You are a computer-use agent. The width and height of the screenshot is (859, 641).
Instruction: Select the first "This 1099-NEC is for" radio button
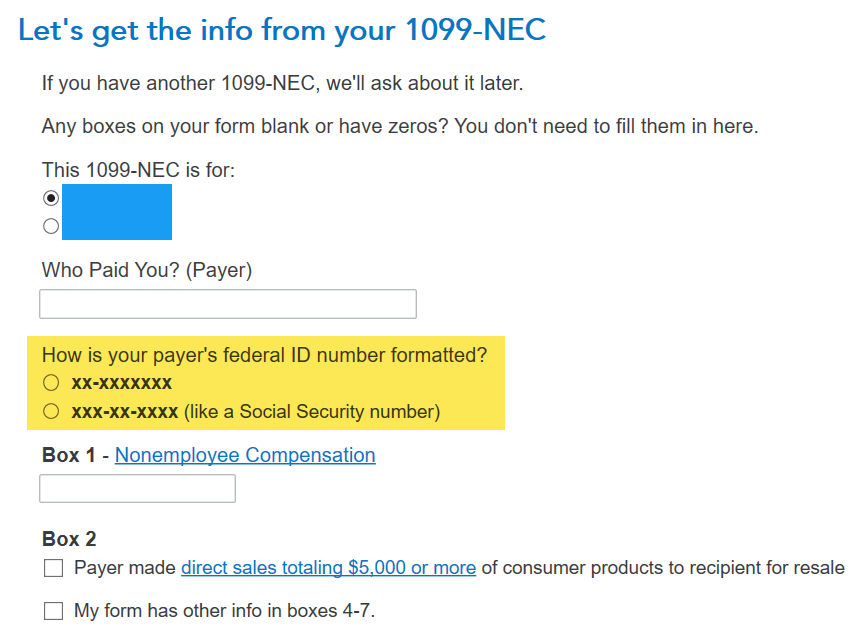pyautogui.click(x=51, y=198)
